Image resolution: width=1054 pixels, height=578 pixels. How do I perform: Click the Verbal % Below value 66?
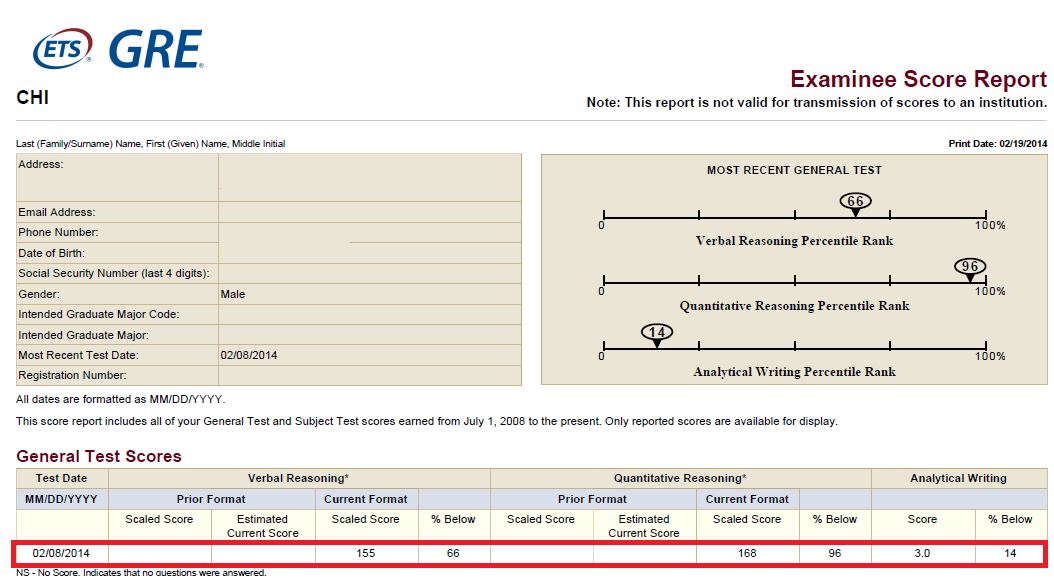pos(453,554)
